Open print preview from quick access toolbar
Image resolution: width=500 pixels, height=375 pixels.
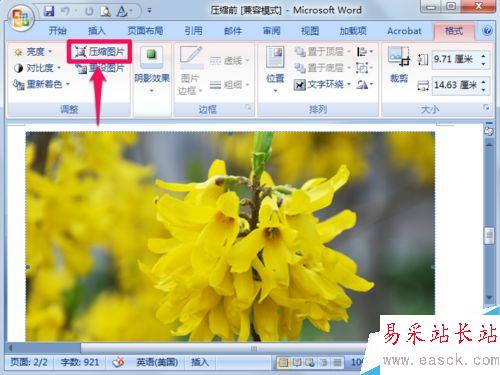click(x=105, y=12)
